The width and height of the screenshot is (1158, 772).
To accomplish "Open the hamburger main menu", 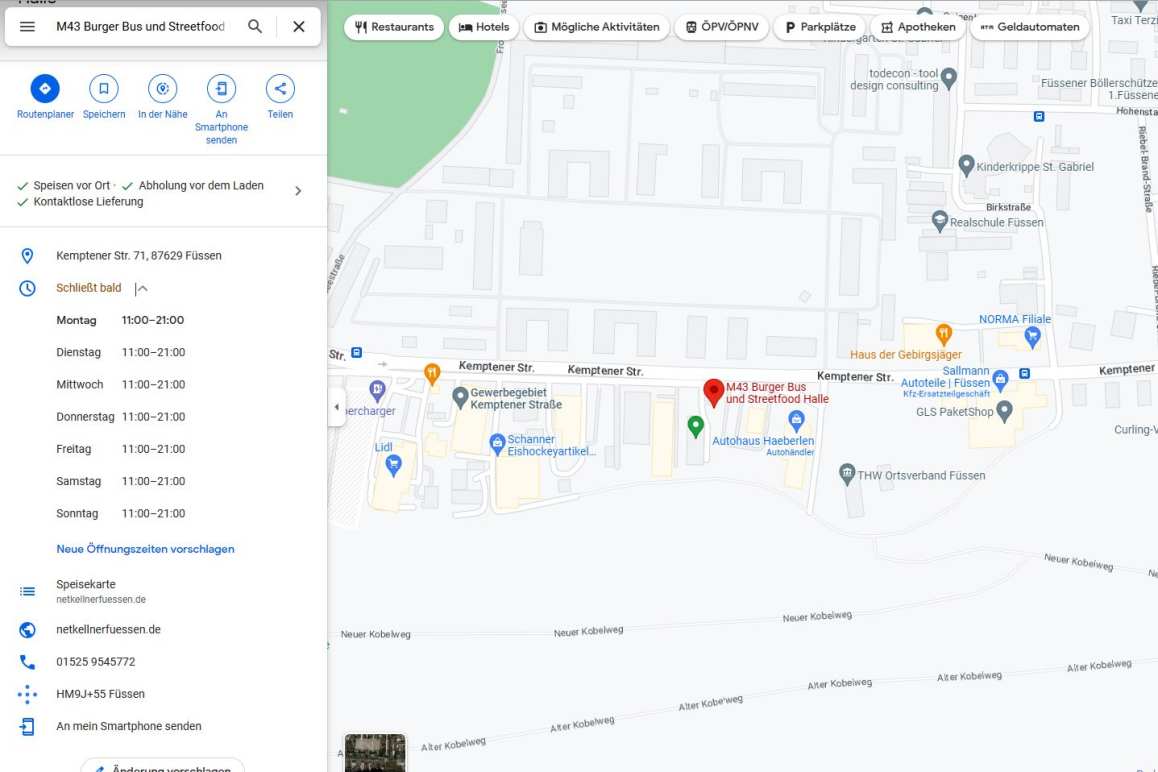I will pos(27,27).
